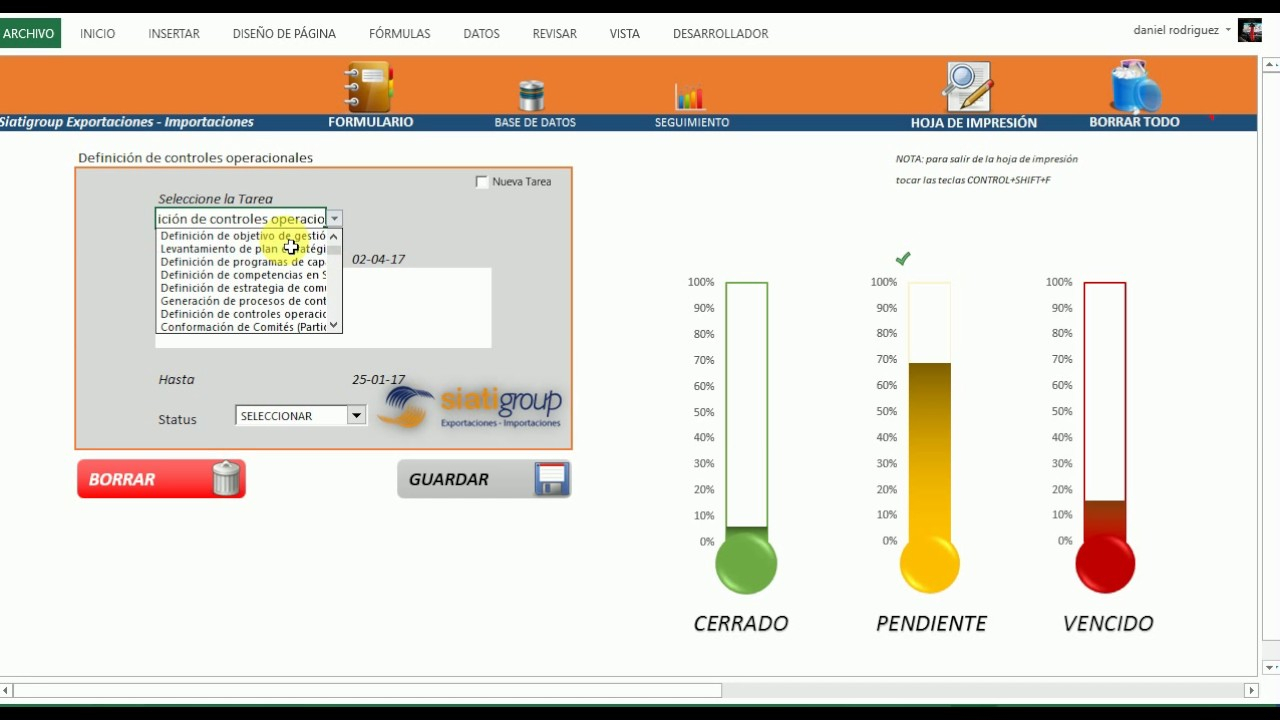The image size is (1280, 720).
Task: Click the task list scroll up arrow
Action: (x=334, y=237)
